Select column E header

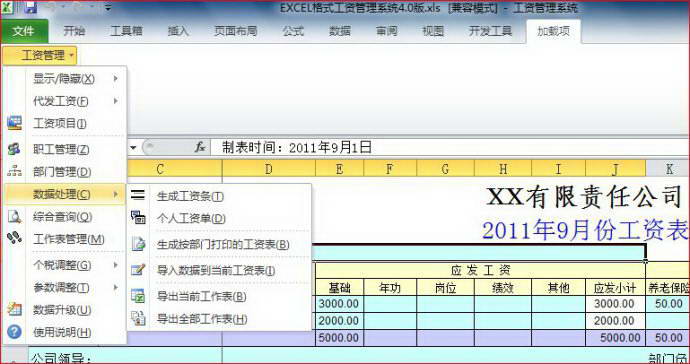(x=339, y=169)
